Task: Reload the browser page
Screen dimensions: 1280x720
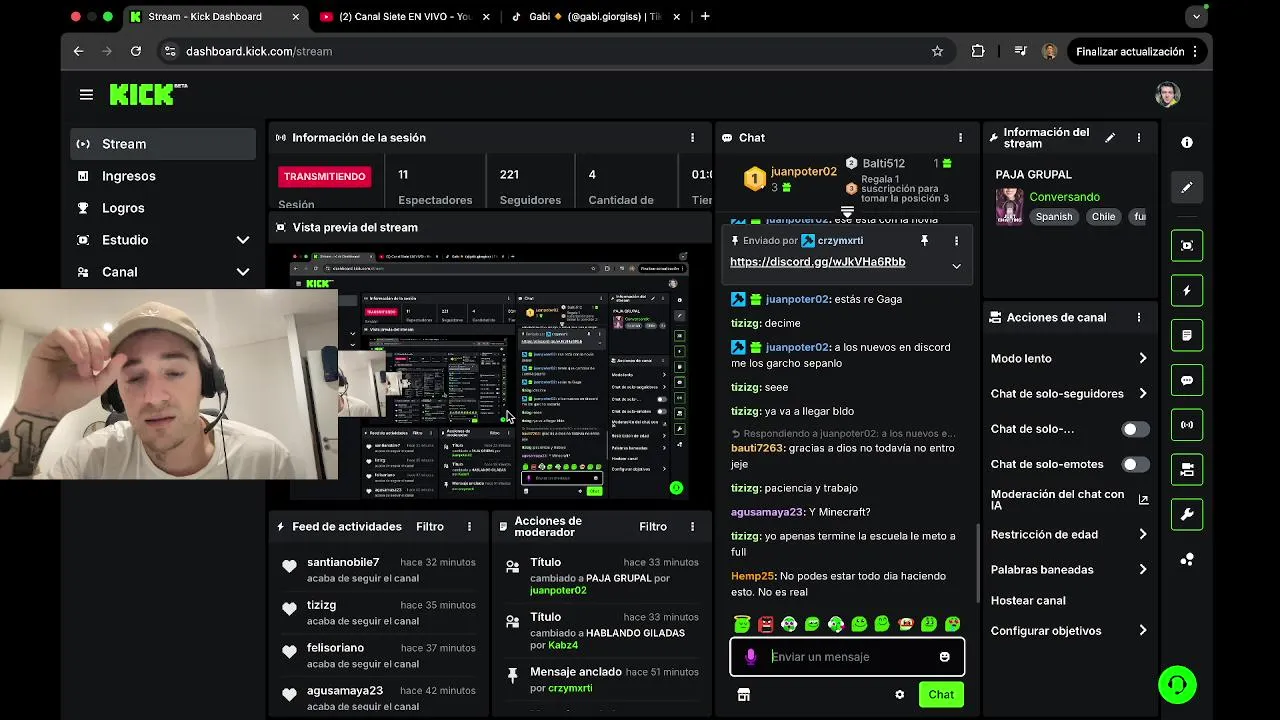Action: pos(136,51)
